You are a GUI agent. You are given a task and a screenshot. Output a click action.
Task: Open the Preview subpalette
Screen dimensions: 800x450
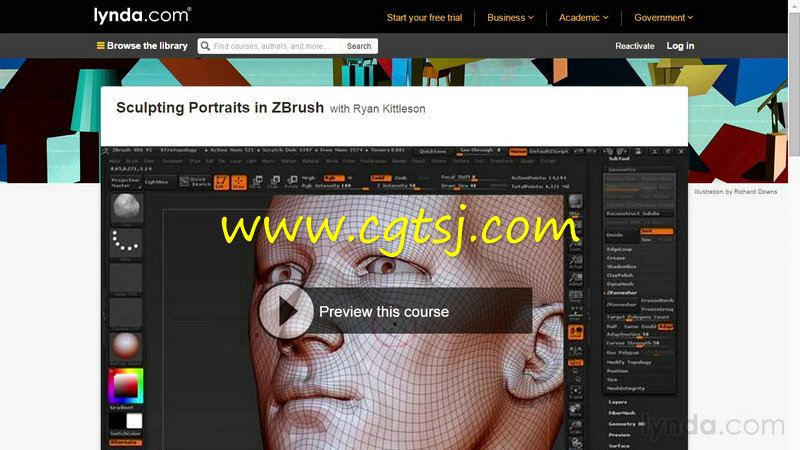[x=619, y=435]
